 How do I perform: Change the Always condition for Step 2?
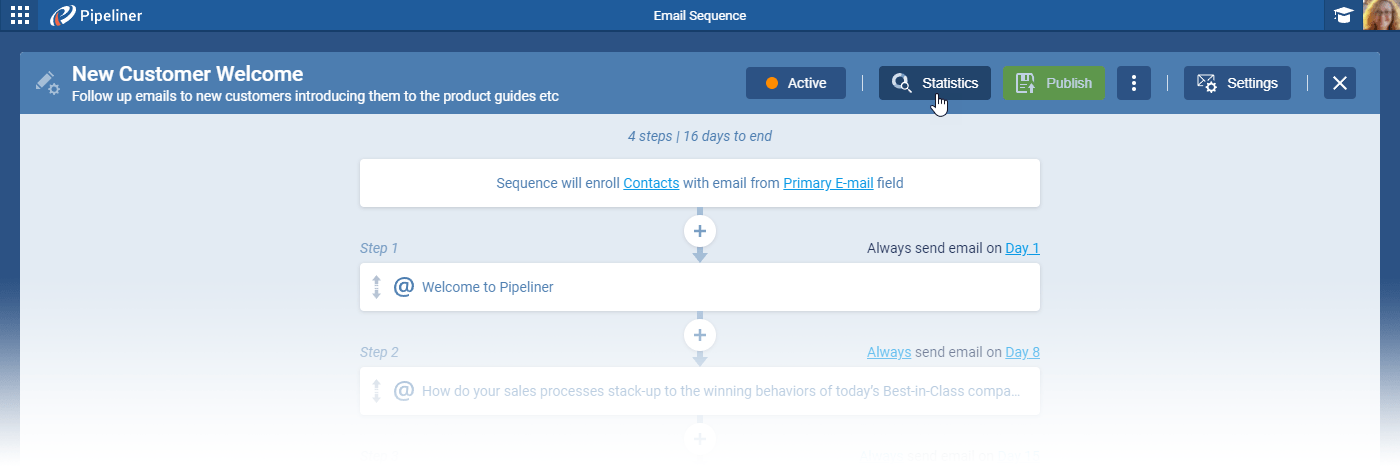pyautogui.click(x=889, y=352)
